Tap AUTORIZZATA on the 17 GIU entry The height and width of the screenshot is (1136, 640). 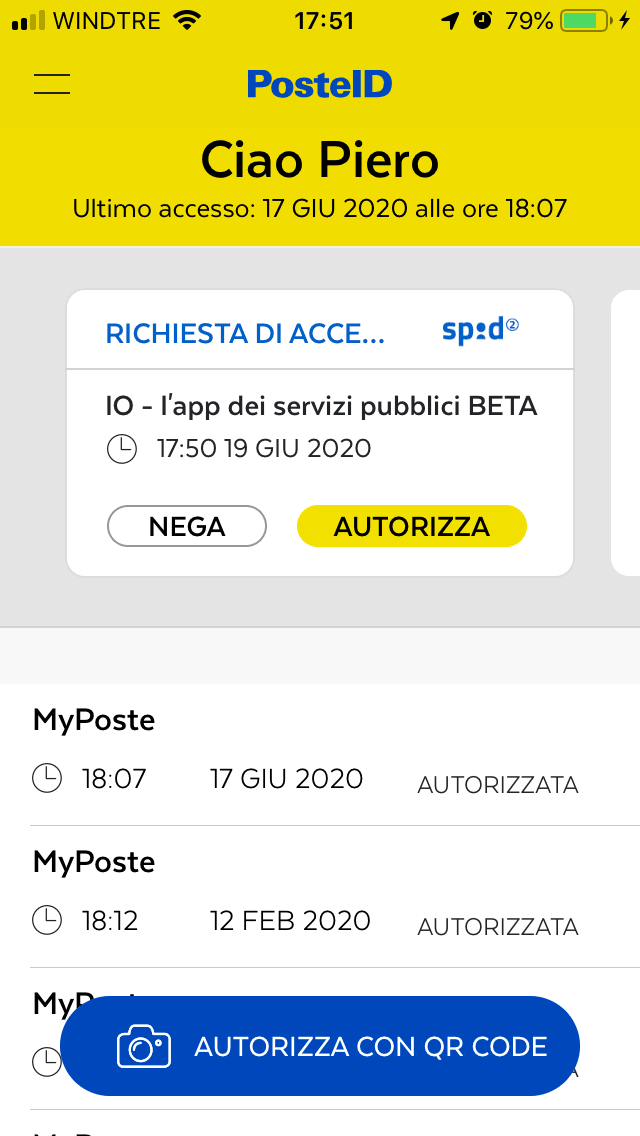(x=497, y=785)
